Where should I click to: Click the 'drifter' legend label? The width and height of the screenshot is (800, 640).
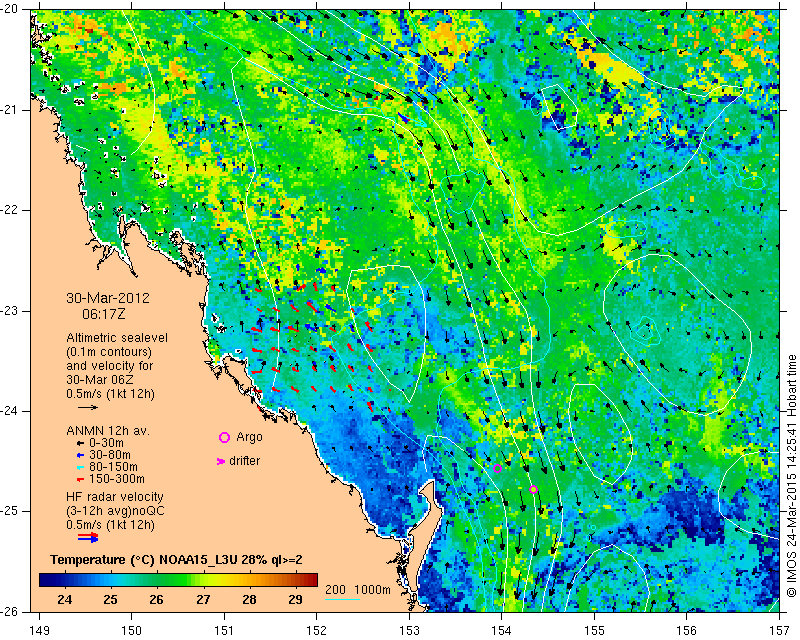[244, 461]
